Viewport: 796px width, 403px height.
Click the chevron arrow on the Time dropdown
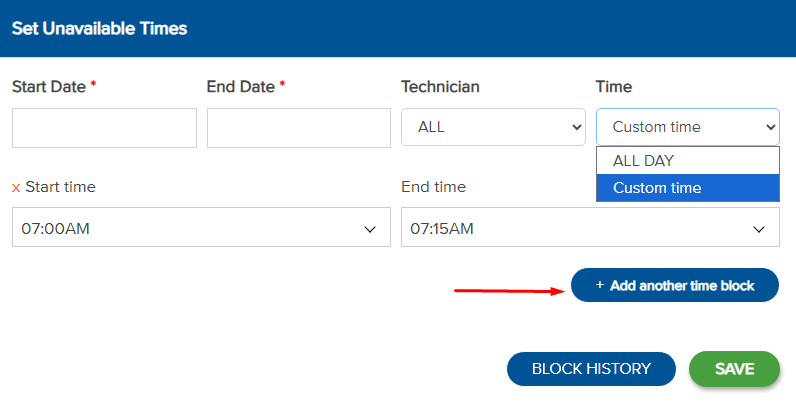point(770,127)
